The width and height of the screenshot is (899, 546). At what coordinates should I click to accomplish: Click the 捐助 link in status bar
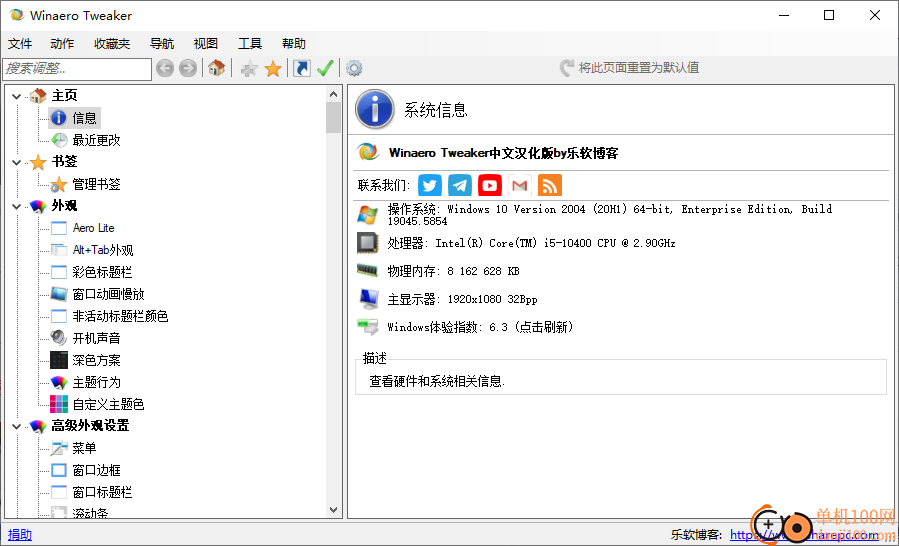pos(20,535)
